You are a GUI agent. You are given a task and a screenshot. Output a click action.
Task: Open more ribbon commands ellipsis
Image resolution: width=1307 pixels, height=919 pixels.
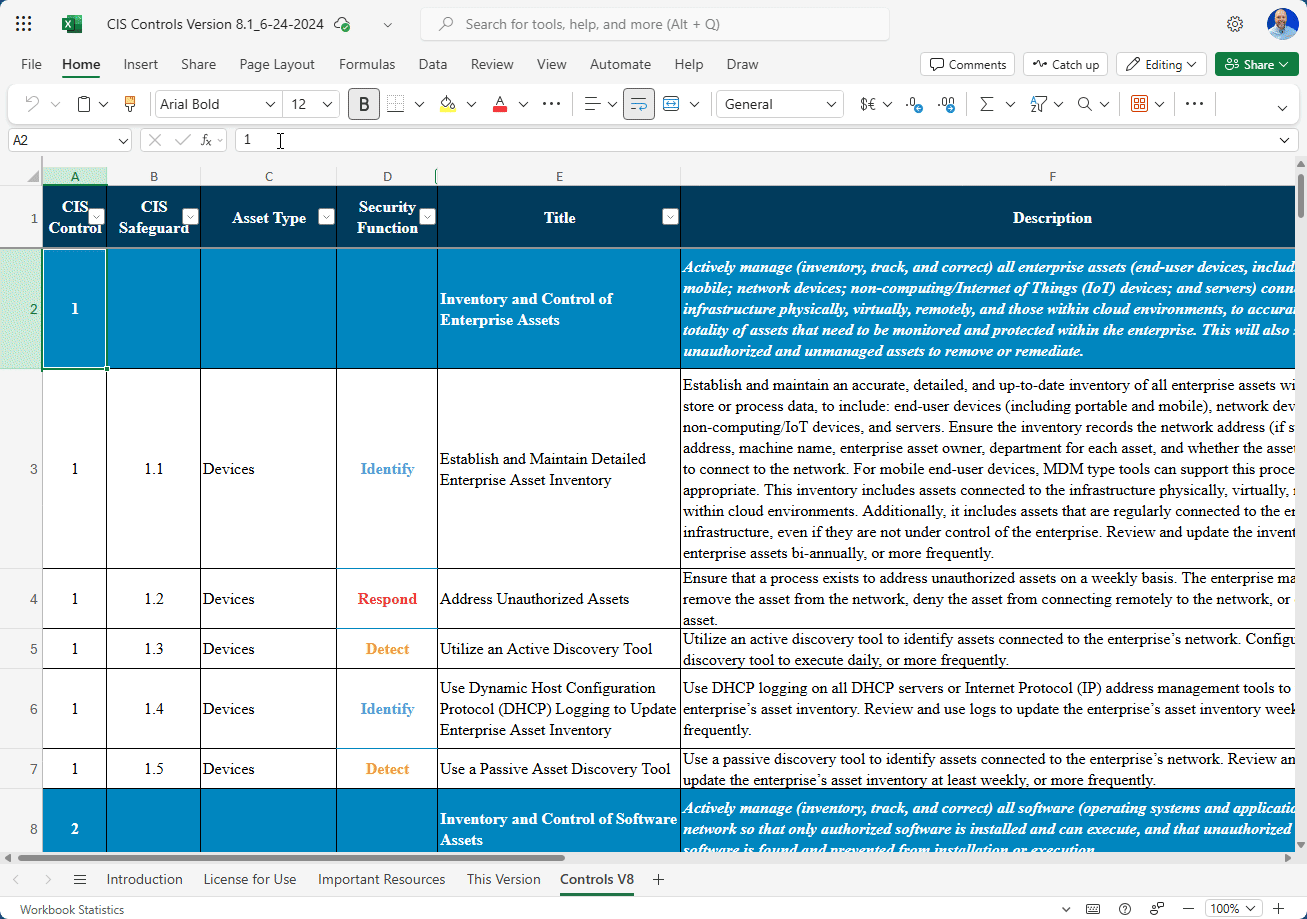pyautogui.click(x=1194, y=104)
